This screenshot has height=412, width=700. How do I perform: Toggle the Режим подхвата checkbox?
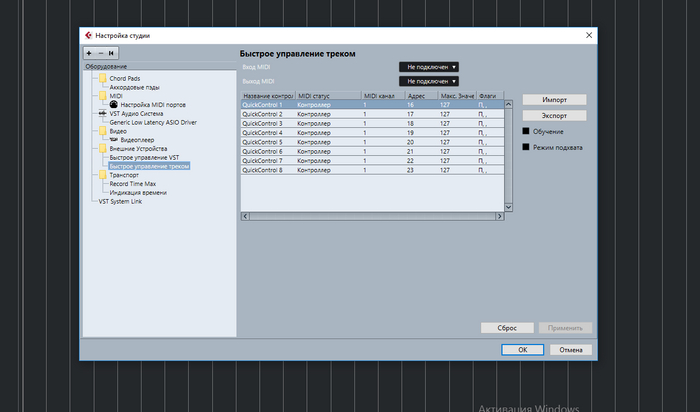(525, 147)
